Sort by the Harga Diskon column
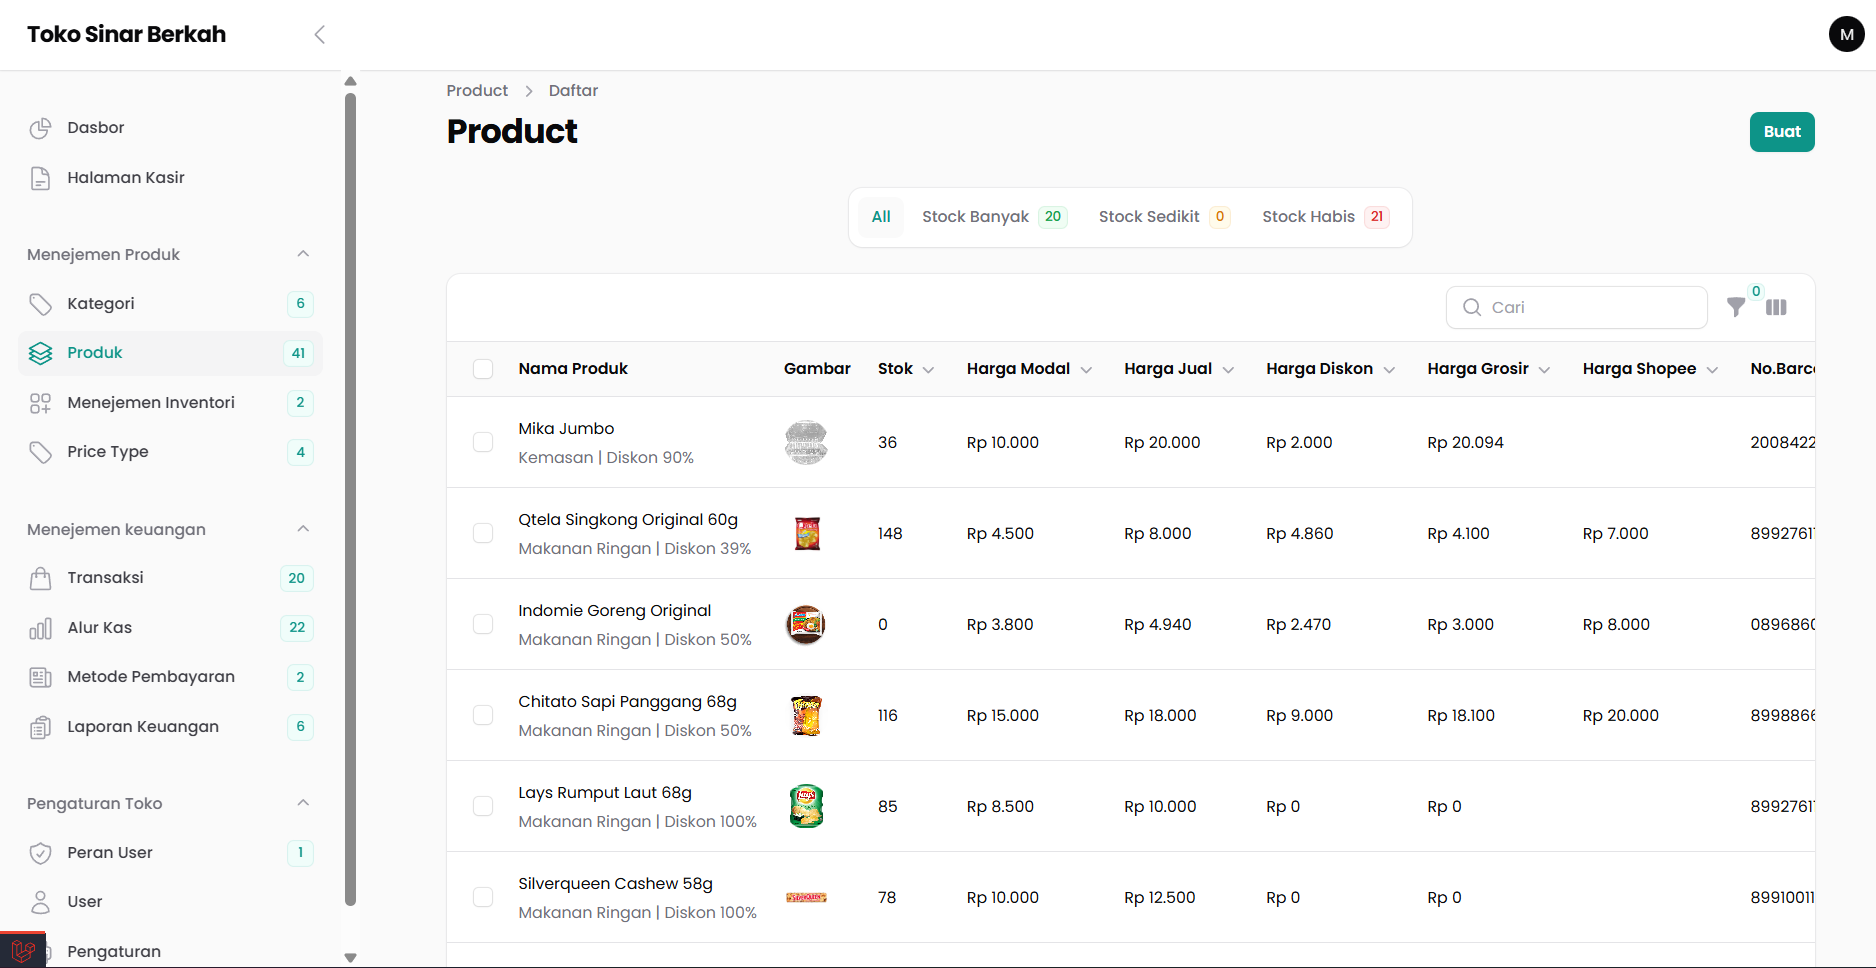The width and height of the screenshot is (1876, 968). (x=1330, y=369)
